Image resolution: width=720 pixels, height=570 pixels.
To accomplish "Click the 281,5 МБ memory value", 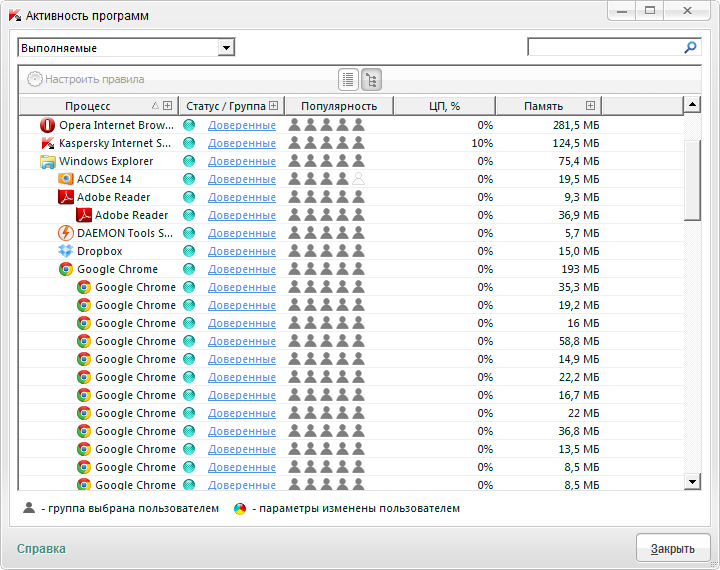I will tap(576, 125).
